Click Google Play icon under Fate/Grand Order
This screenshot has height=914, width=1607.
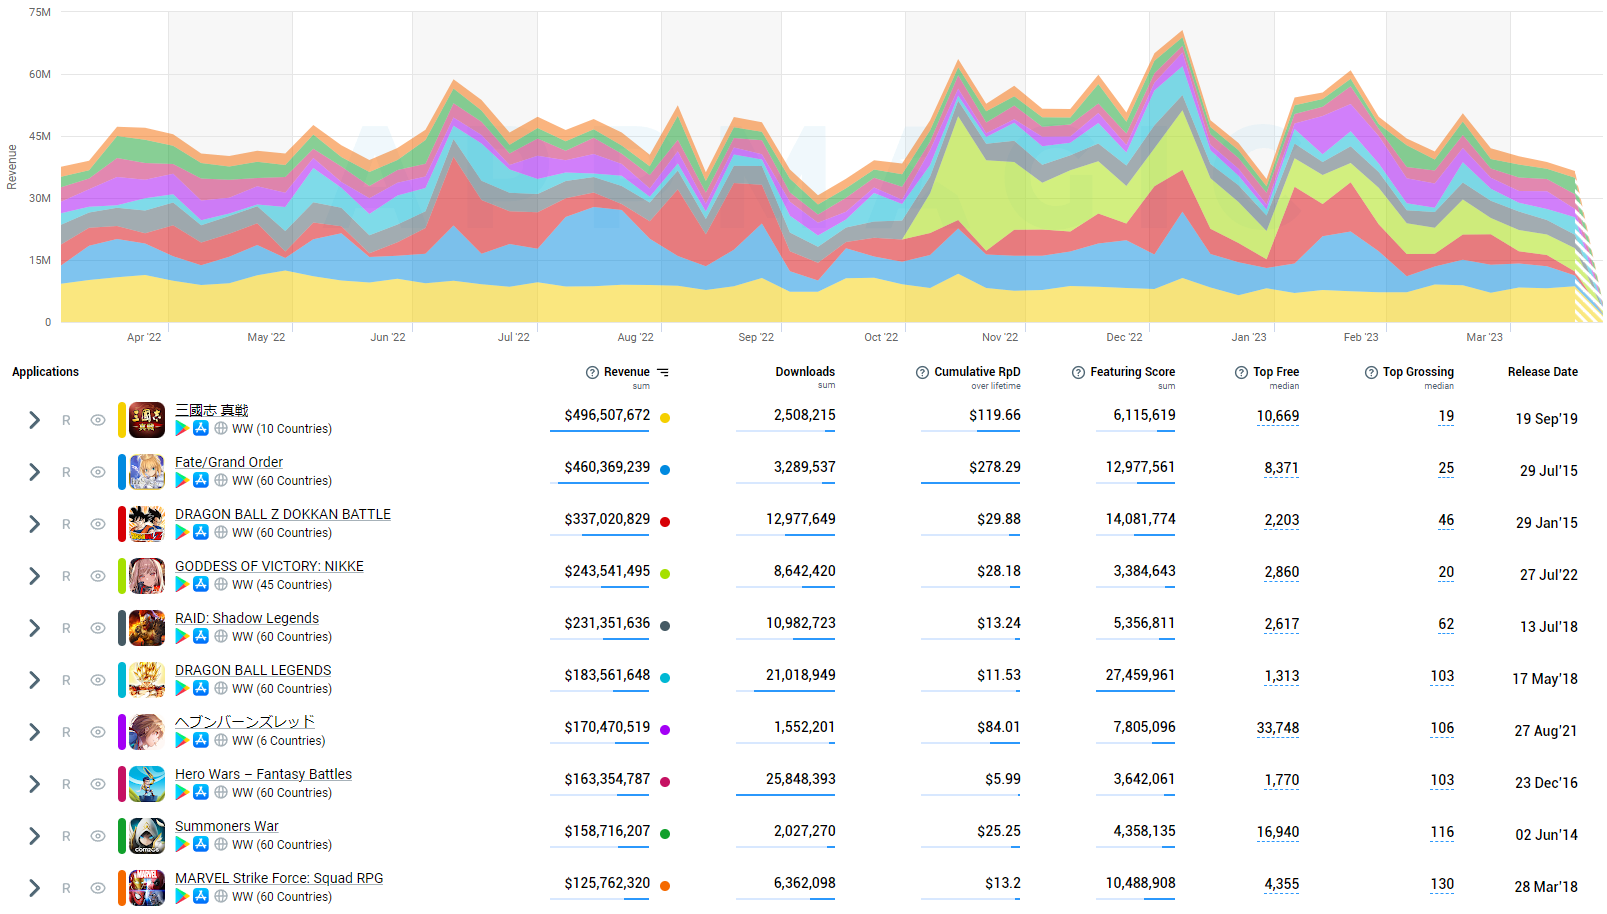[182, 480]
